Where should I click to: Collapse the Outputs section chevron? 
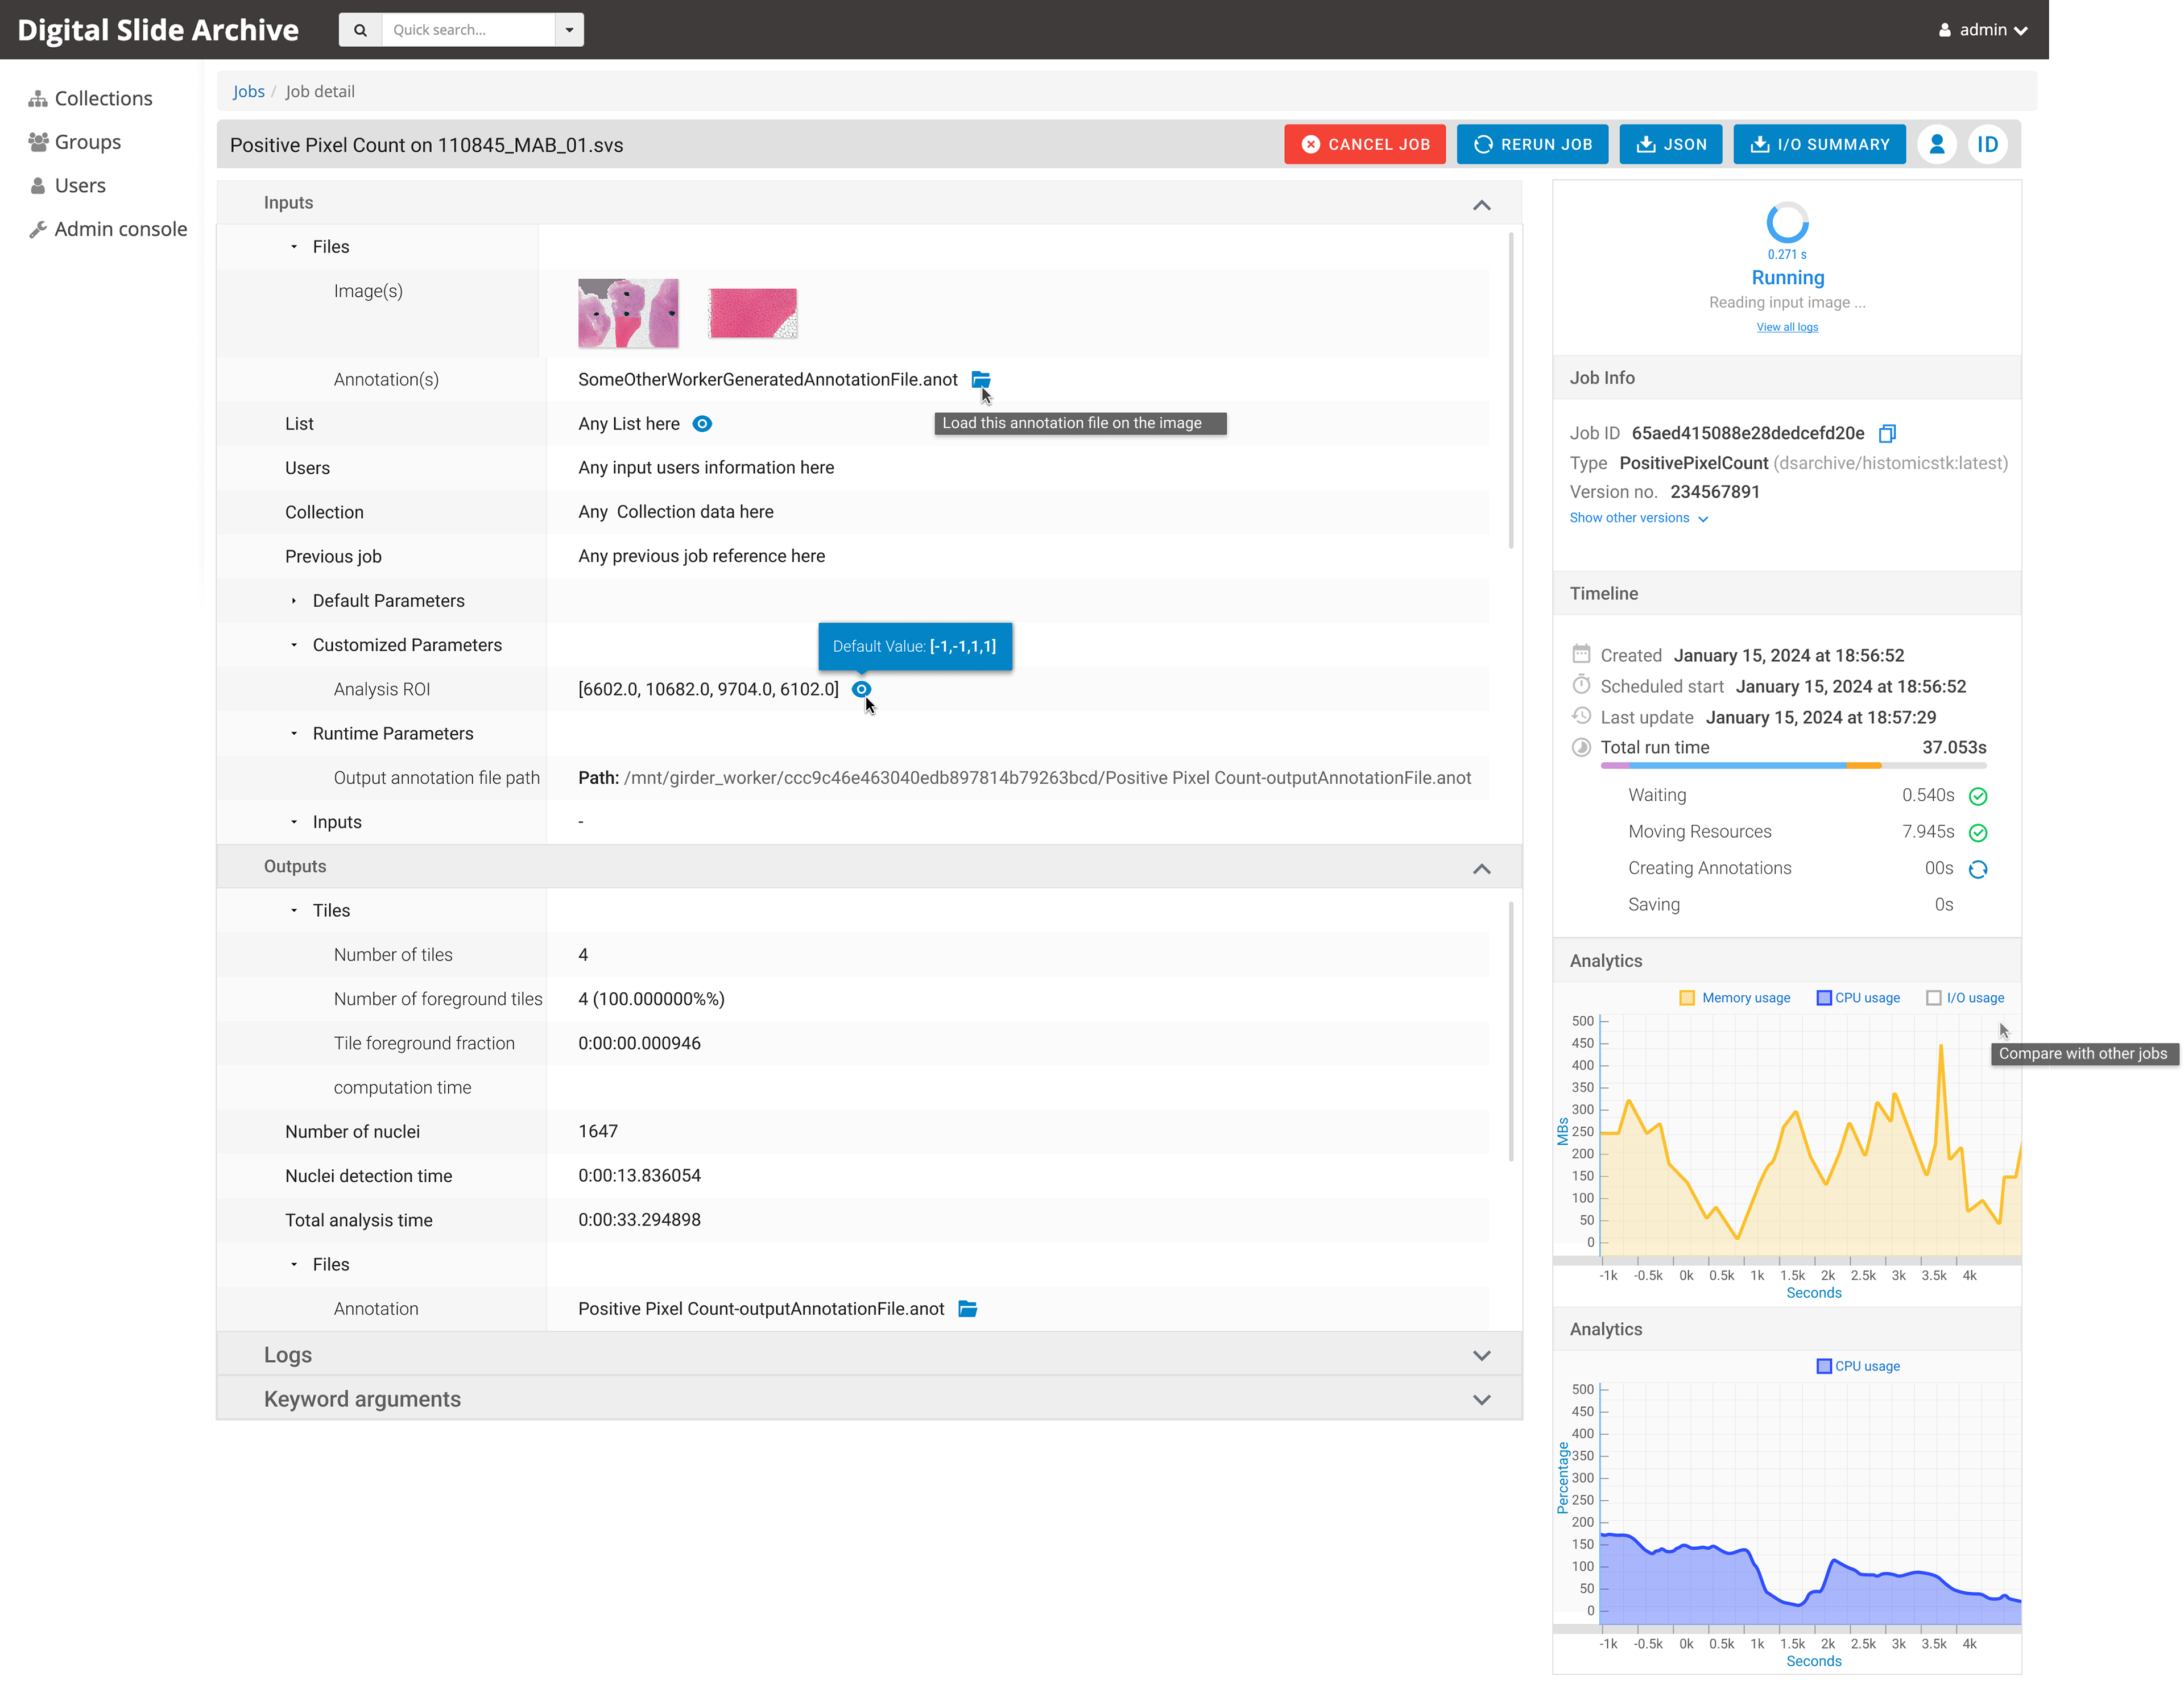point(1481,868)
